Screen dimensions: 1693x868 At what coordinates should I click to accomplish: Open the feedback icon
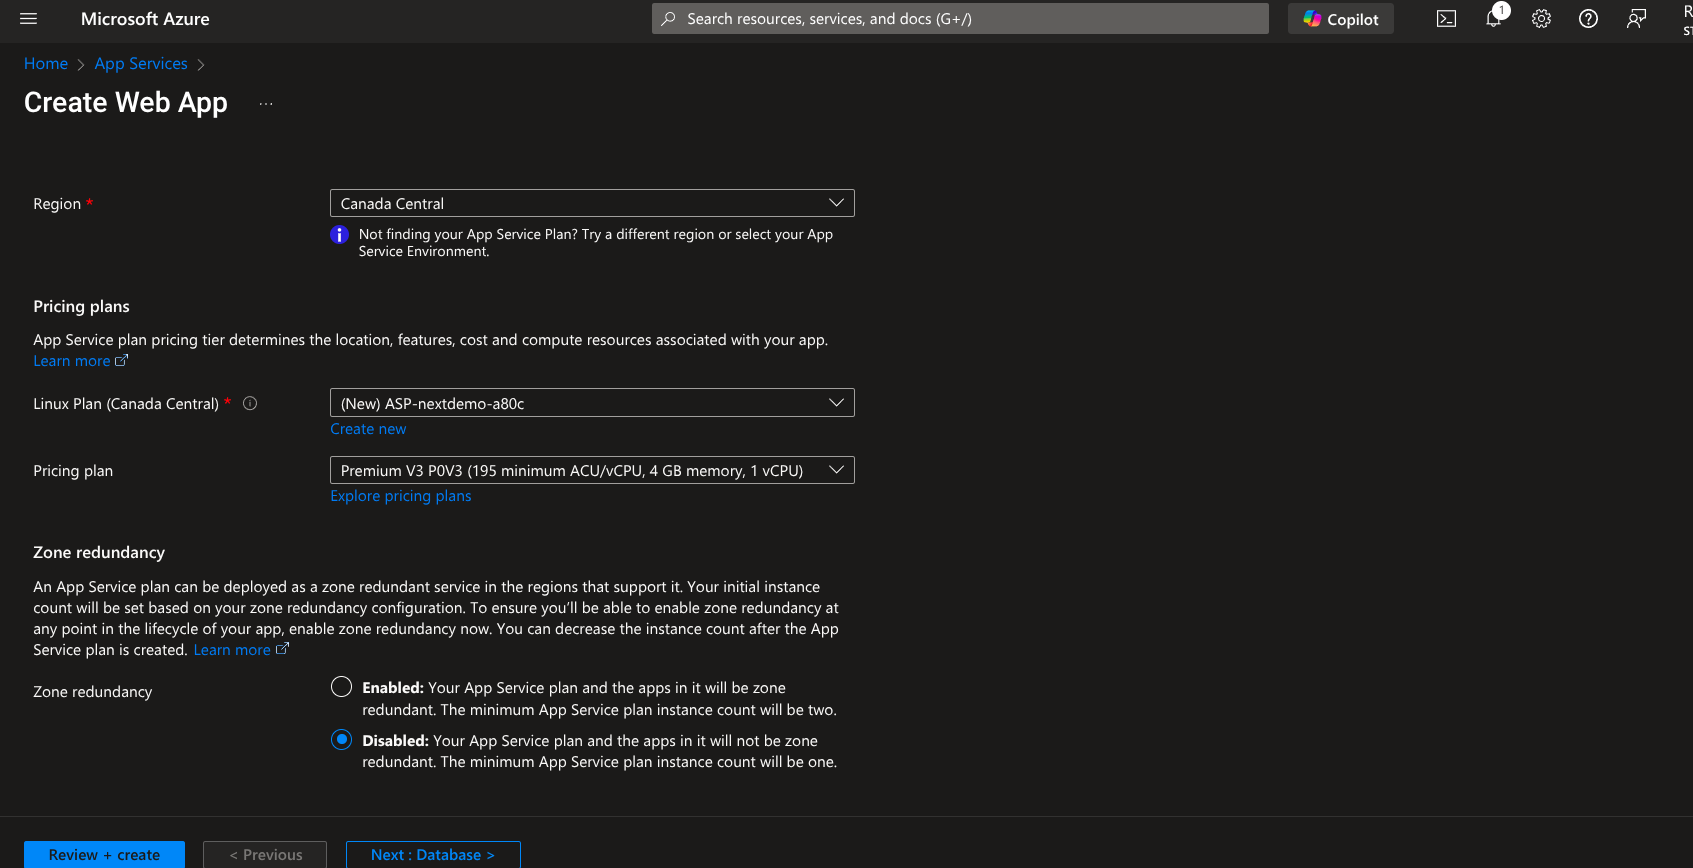[1636, 19]
